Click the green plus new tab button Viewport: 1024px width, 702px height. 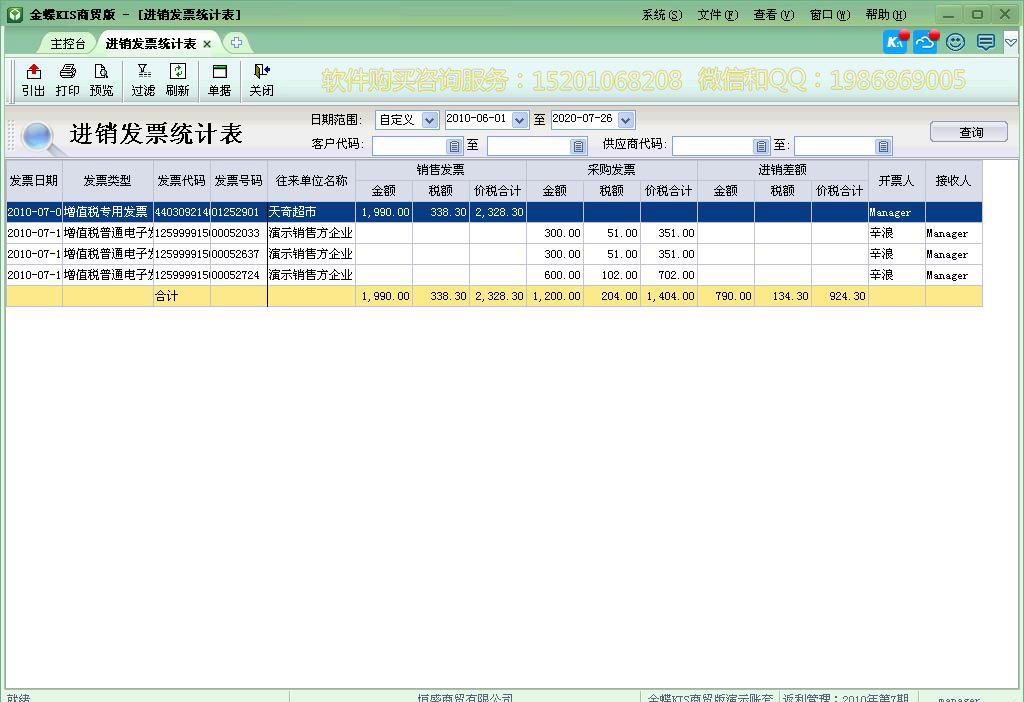236,42
